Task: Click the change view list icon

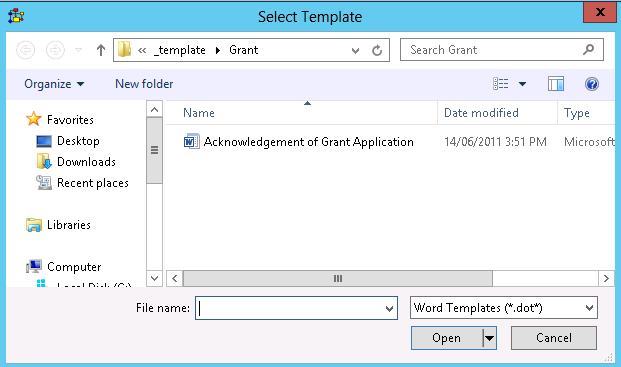Action: [501, 84]
